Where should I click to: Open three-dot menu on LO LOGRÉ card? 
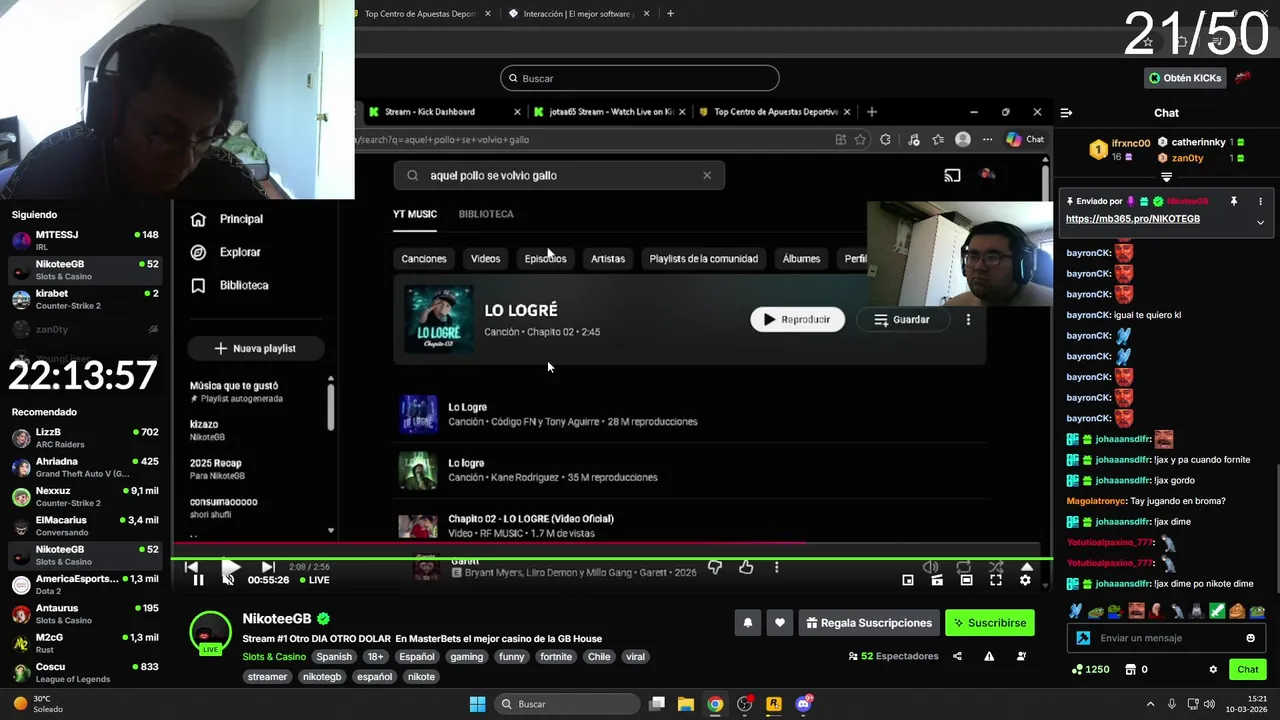click(968, 319)
